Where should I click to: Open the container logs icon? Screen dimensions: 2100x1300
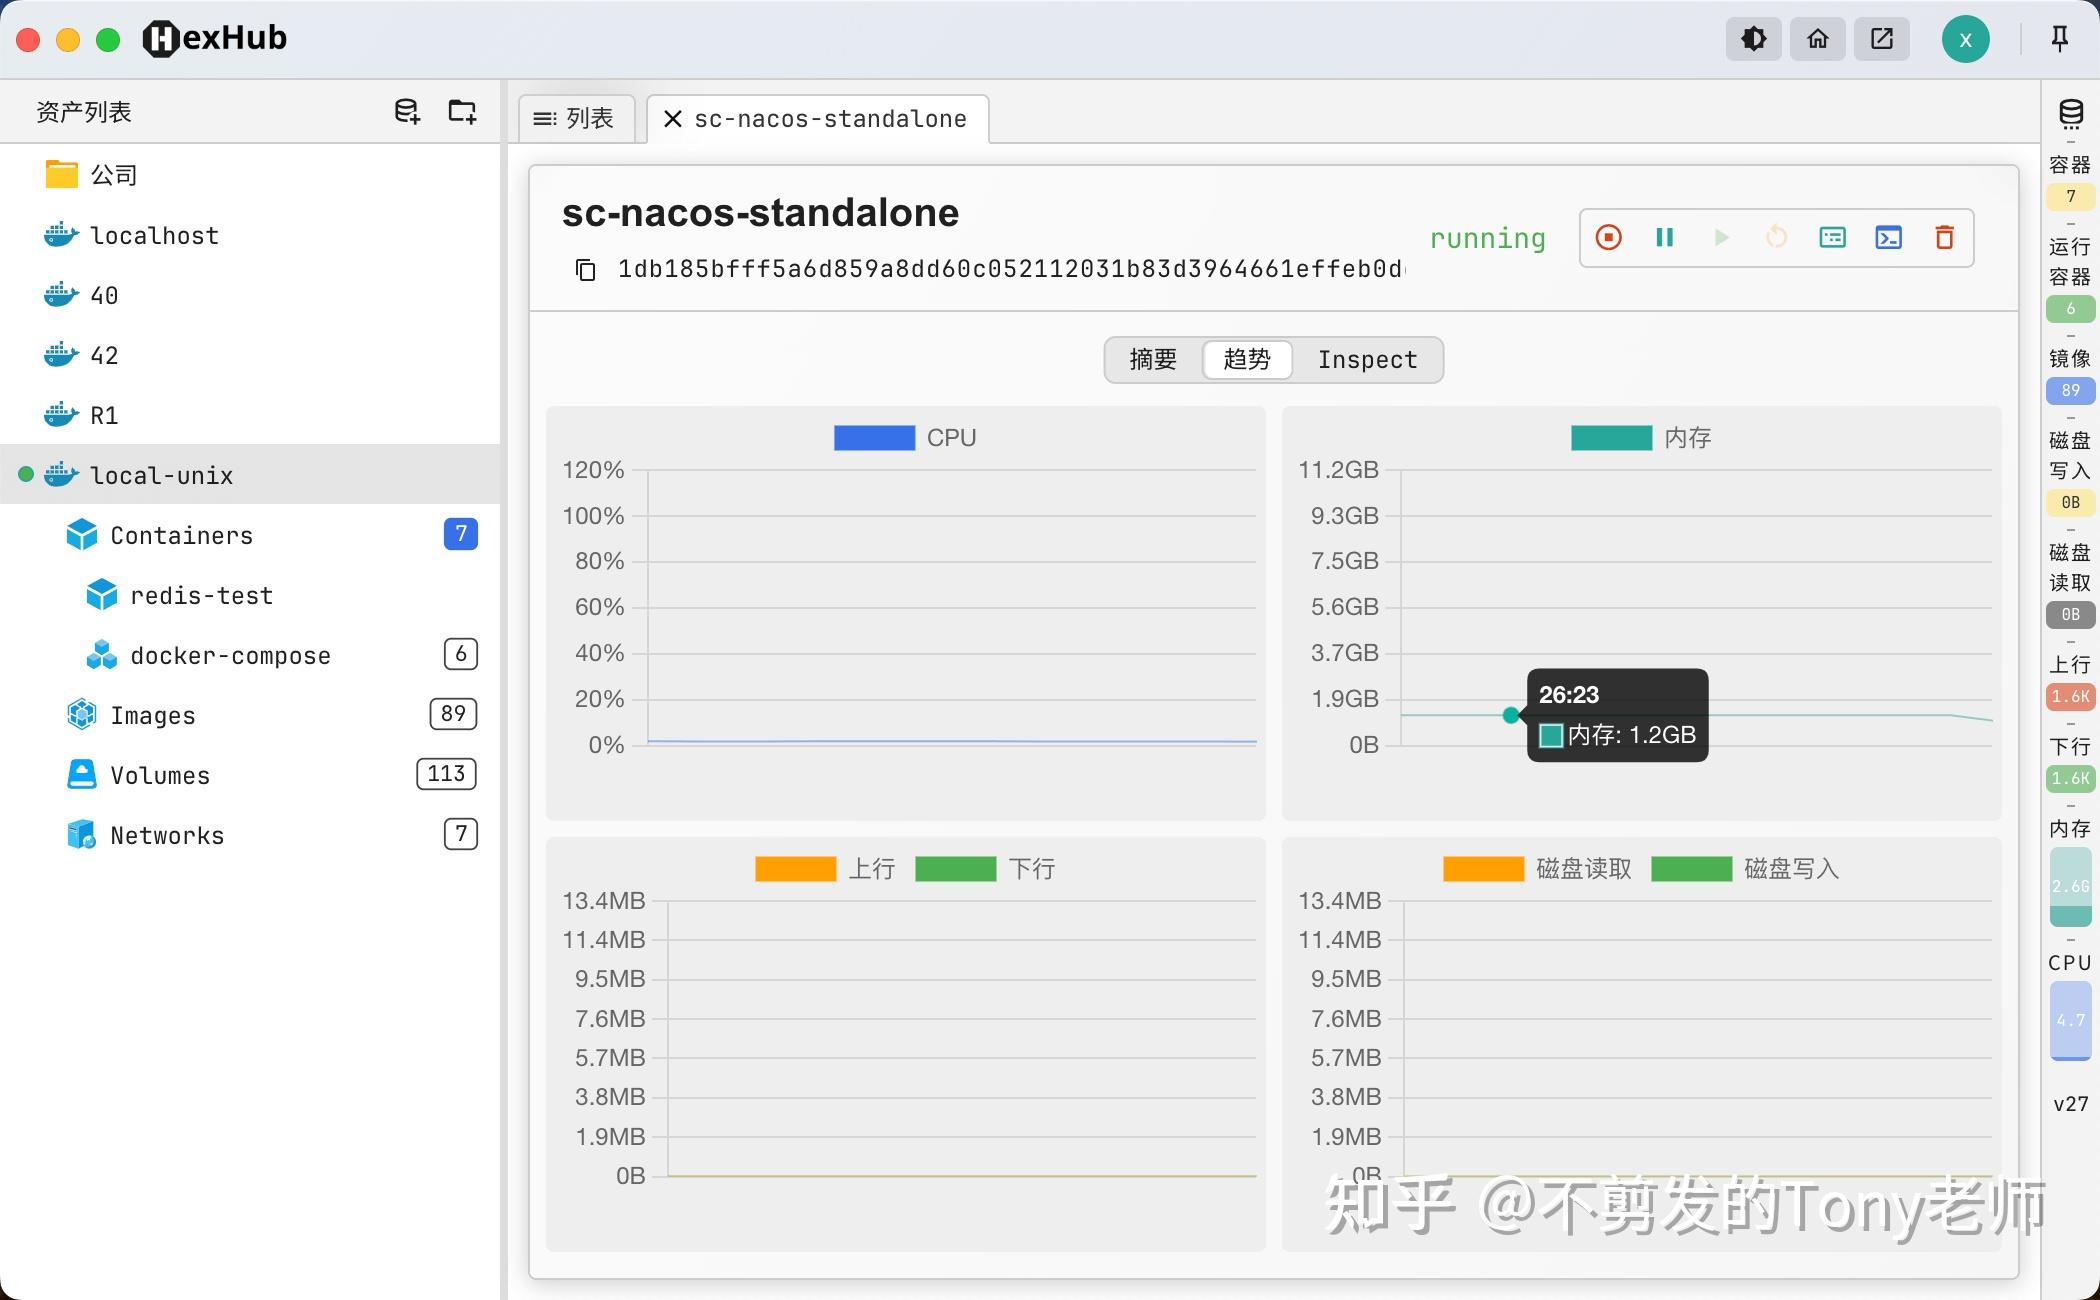[1832, 237]
